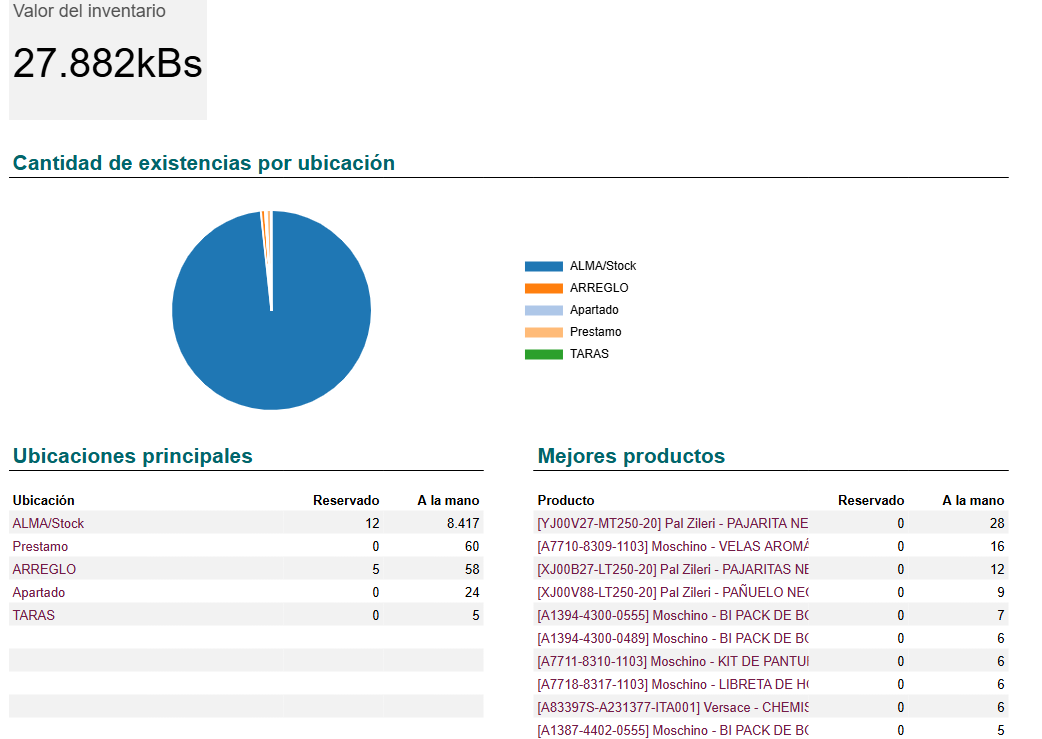Click on-hand value 16 for Moschino VELAS

pyautogui.click(x=997, y=546)
